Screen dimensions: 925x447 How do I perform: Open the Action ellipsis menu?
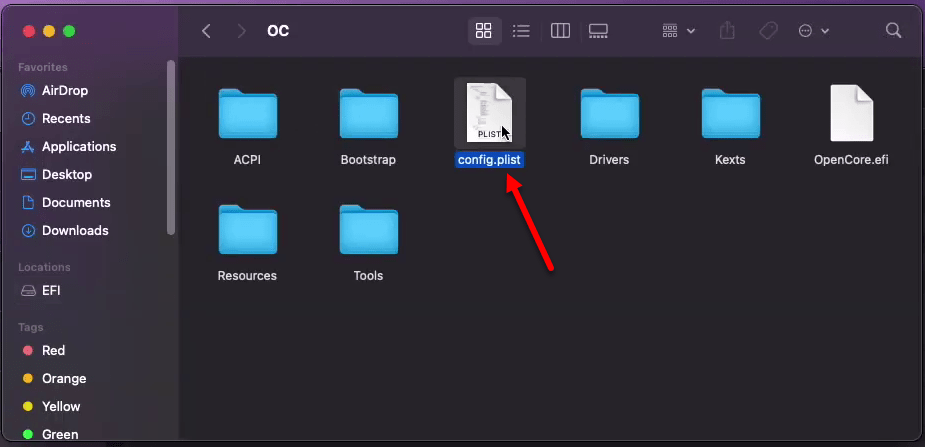click(814, 31)
